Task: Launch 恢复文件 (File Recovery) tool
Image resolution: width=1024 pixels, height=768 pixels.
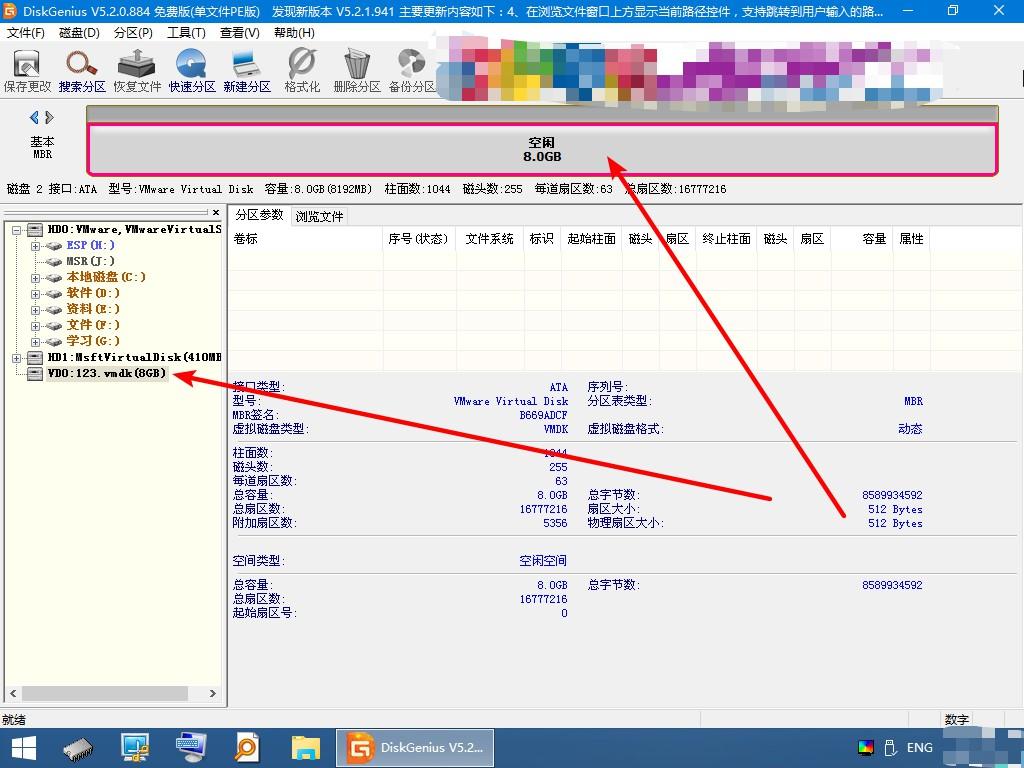Action: click(135, 68)
